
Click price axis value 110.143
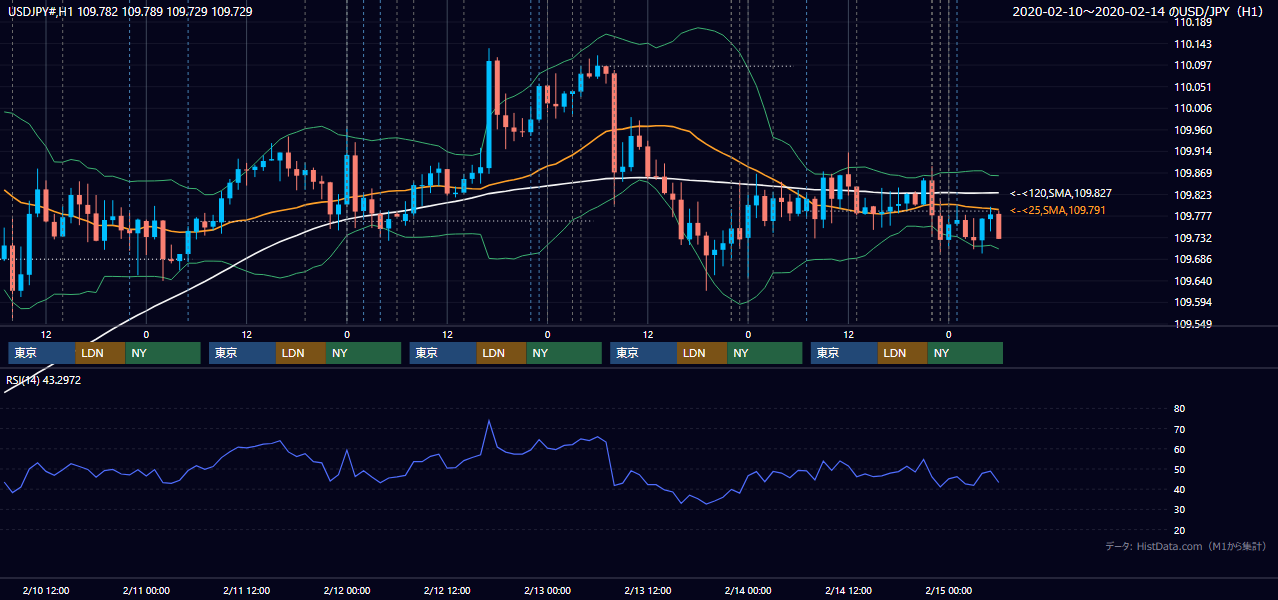click(x=1194, y=44)
